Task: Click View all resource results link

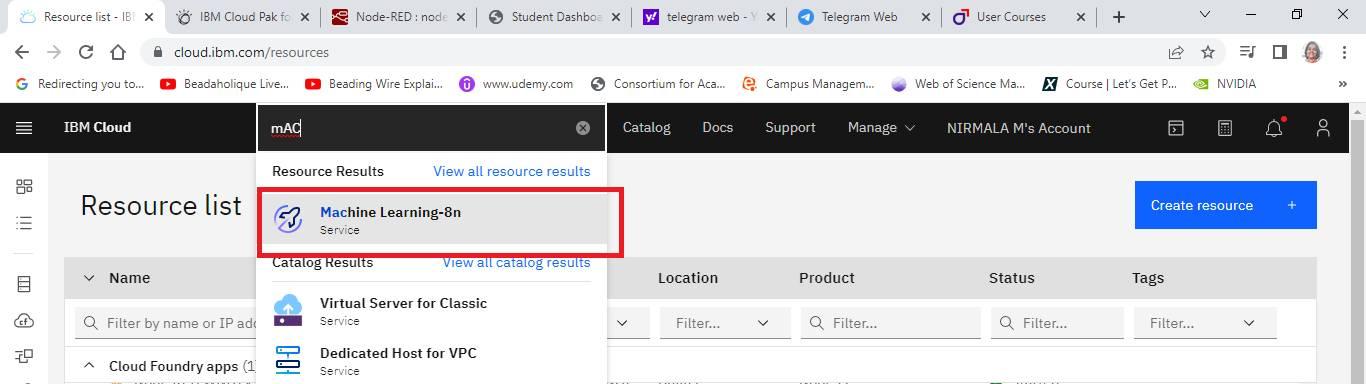Action: point(511,171)
